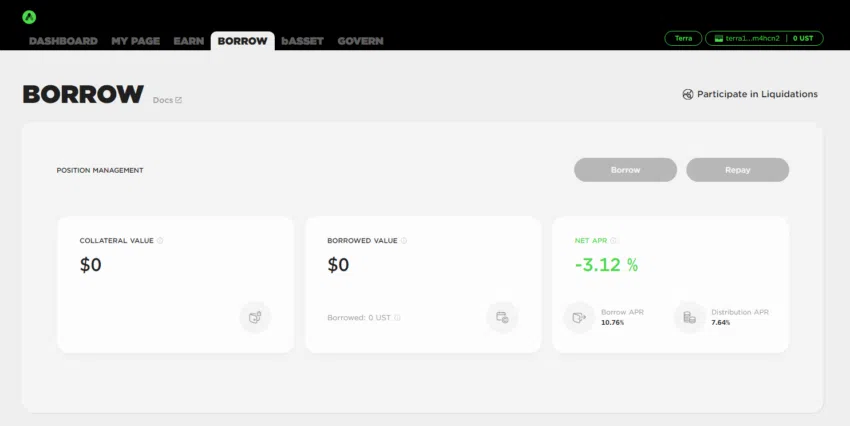Viewport: 850px width, 426px height.
Task: Click the Repay button
Action: pos(738,170)
